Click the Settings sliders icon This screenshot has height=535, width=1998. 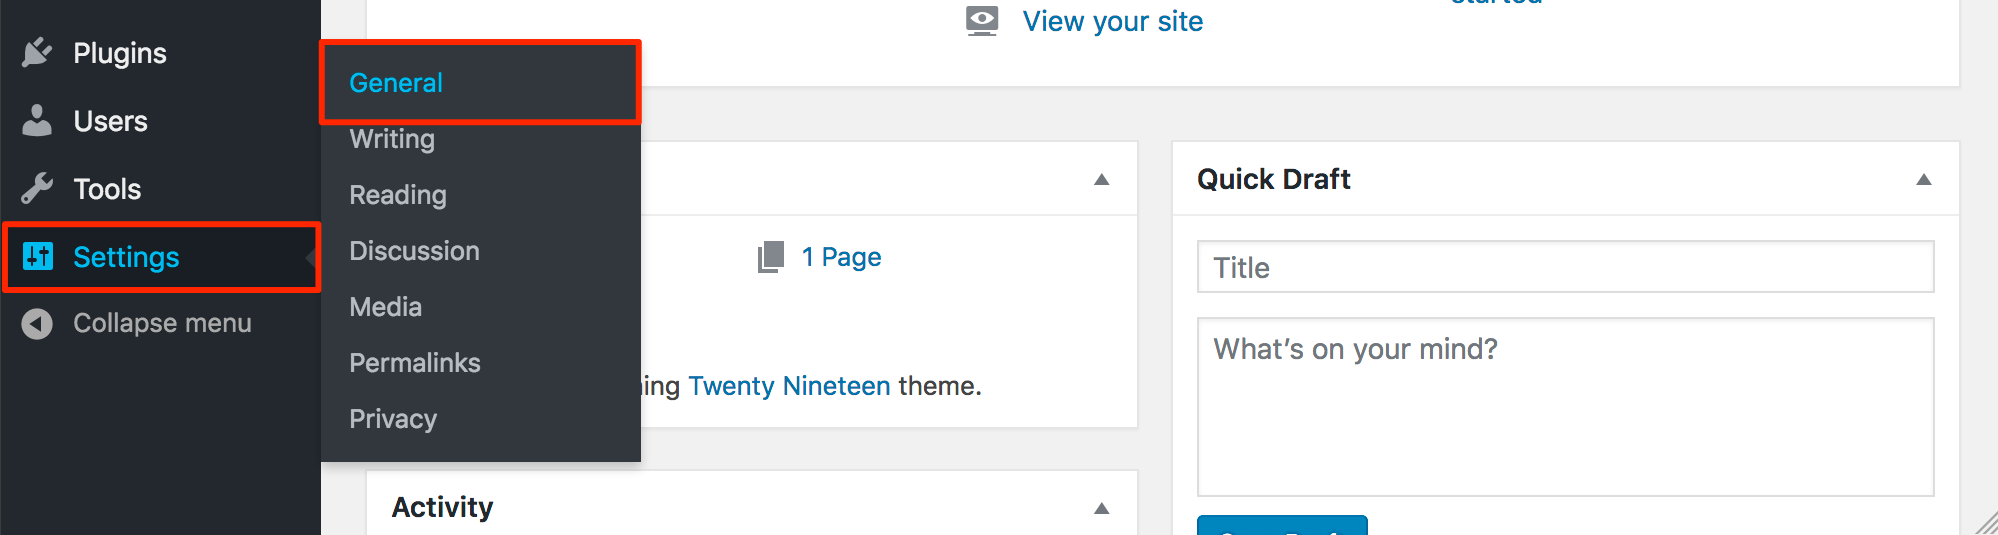click(x=38, y=257)
